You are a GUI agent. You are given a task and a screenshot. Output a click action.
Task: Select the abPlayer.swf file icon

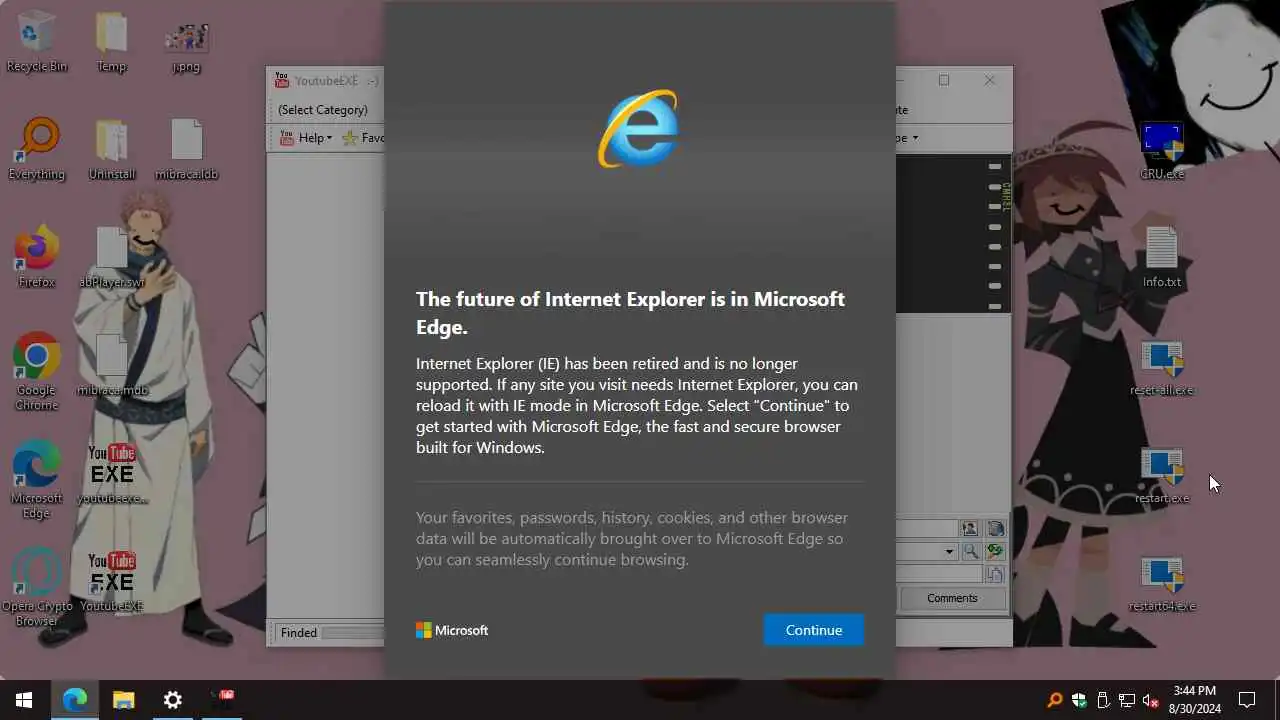(111, 258)
